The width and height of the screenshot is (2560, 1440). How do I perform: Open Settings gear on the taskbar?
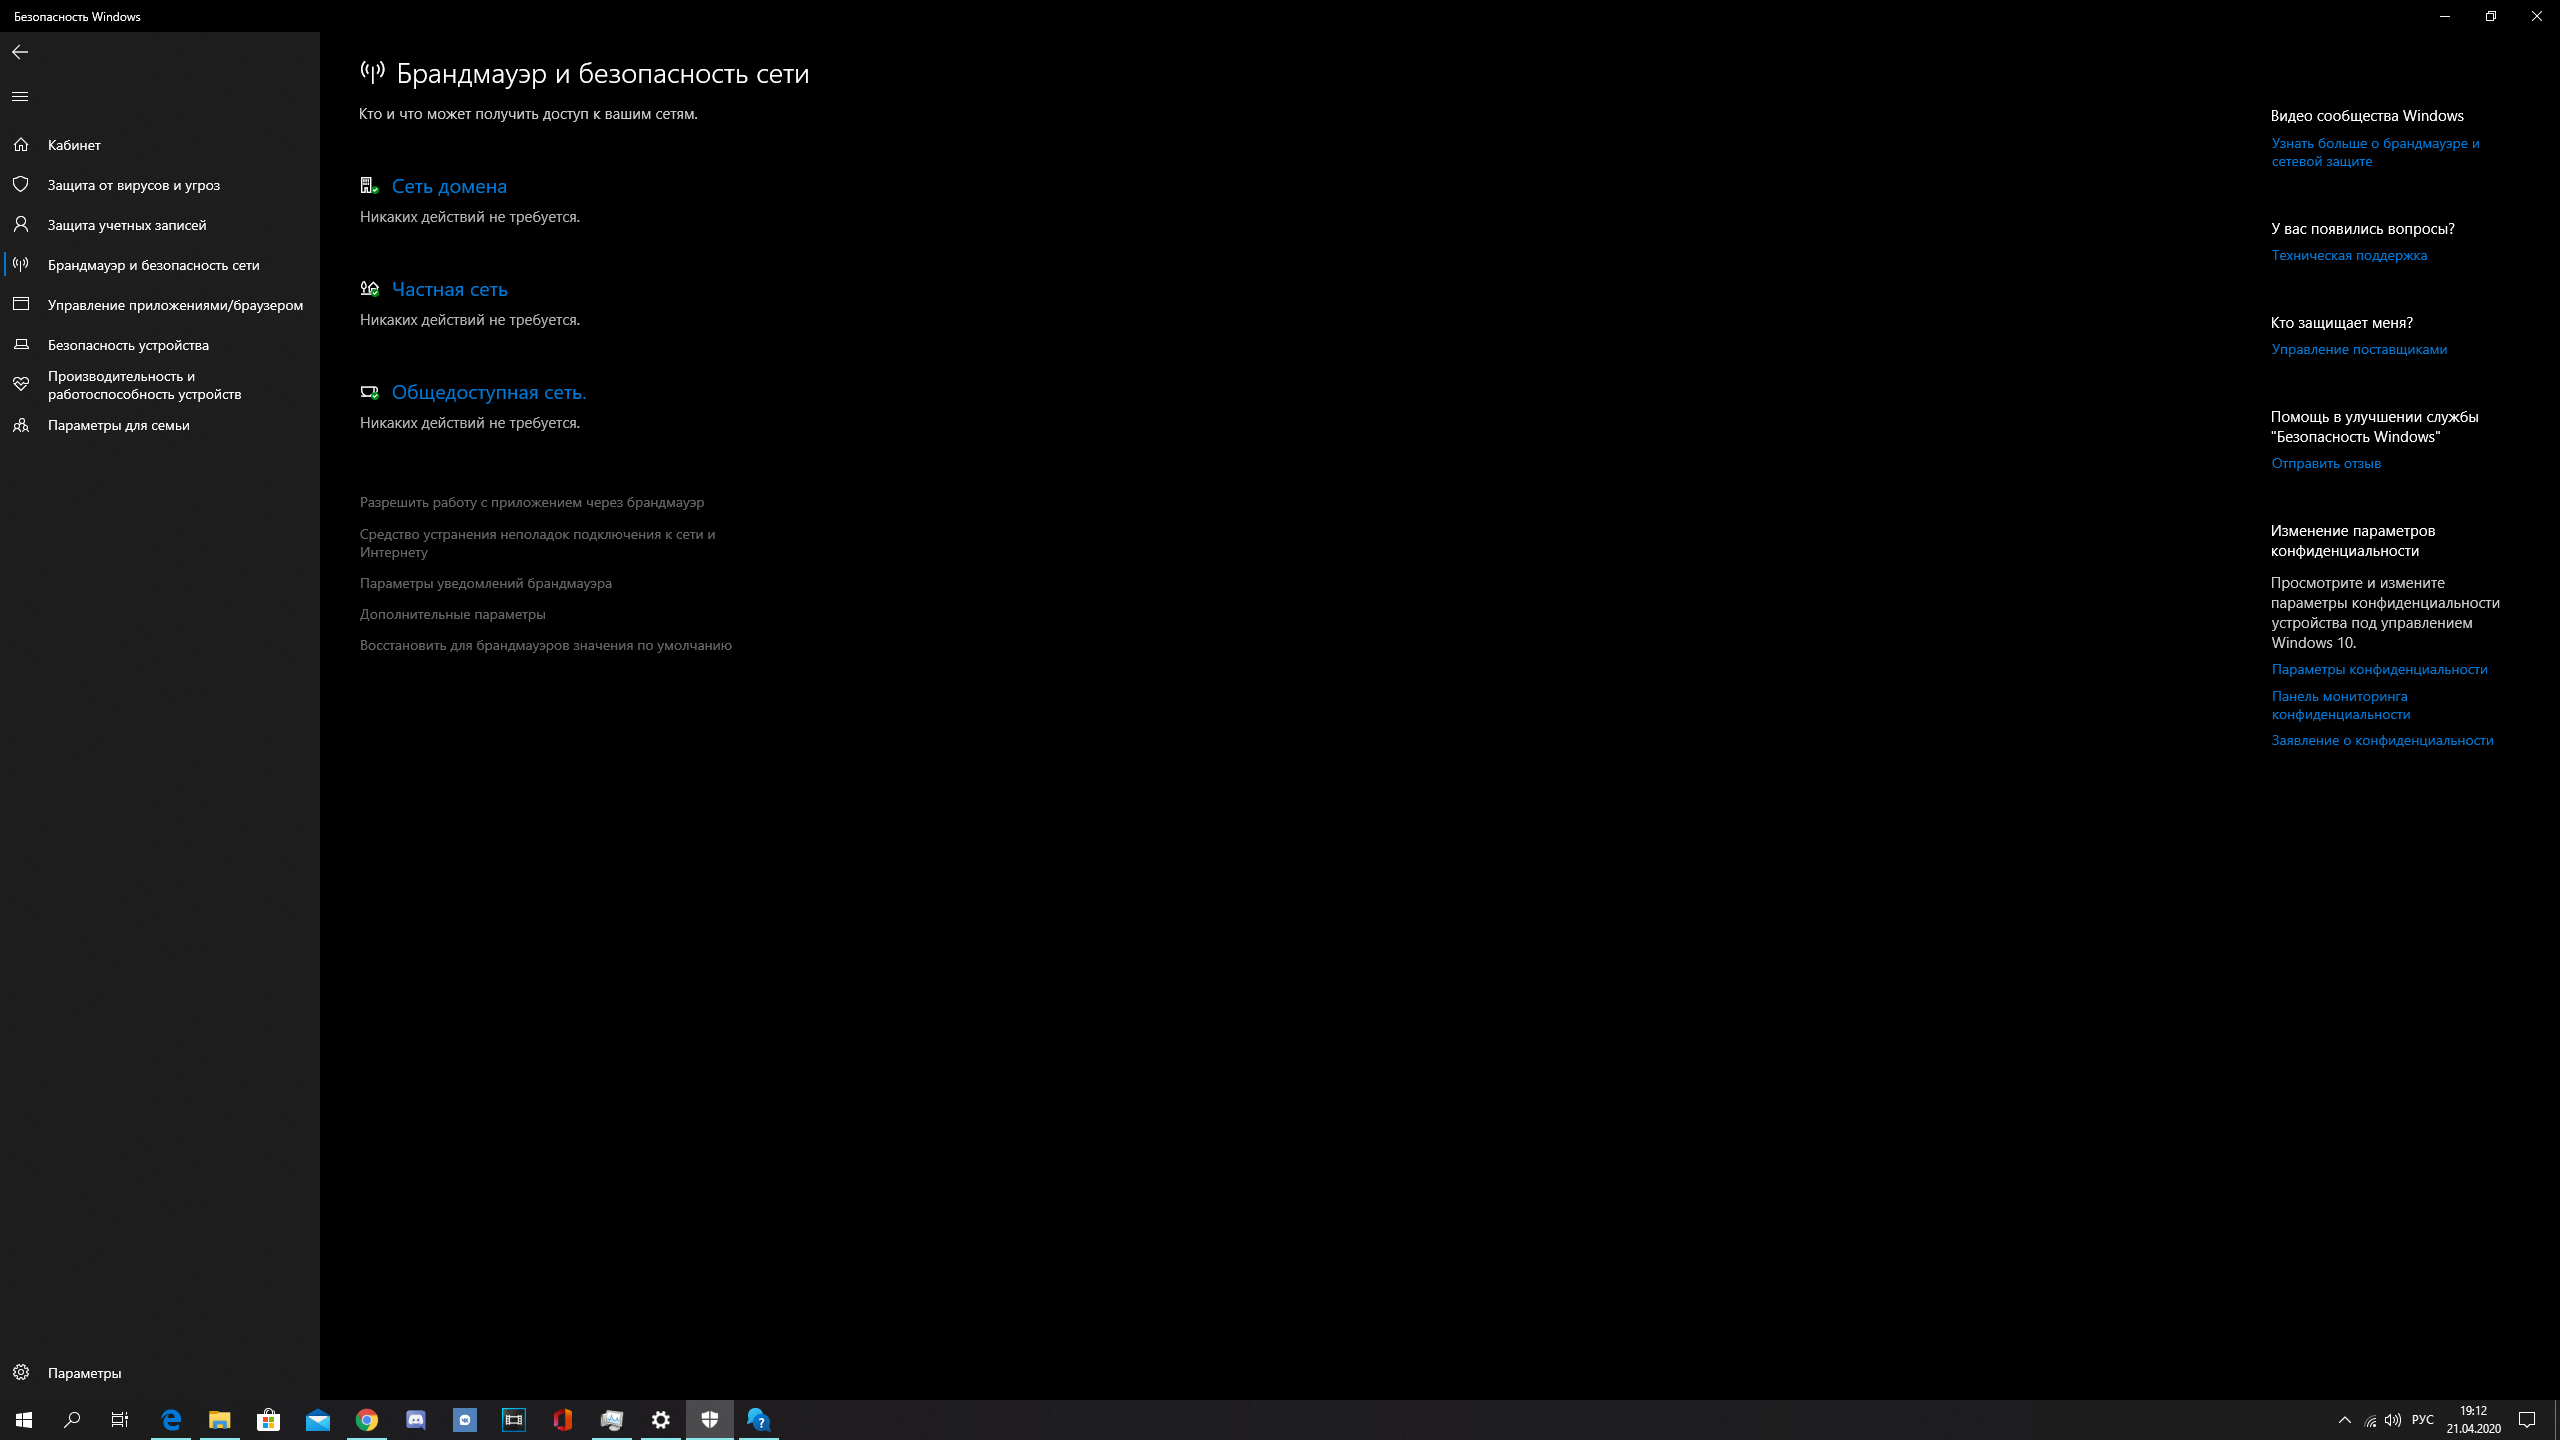[x=661, y=1419]
